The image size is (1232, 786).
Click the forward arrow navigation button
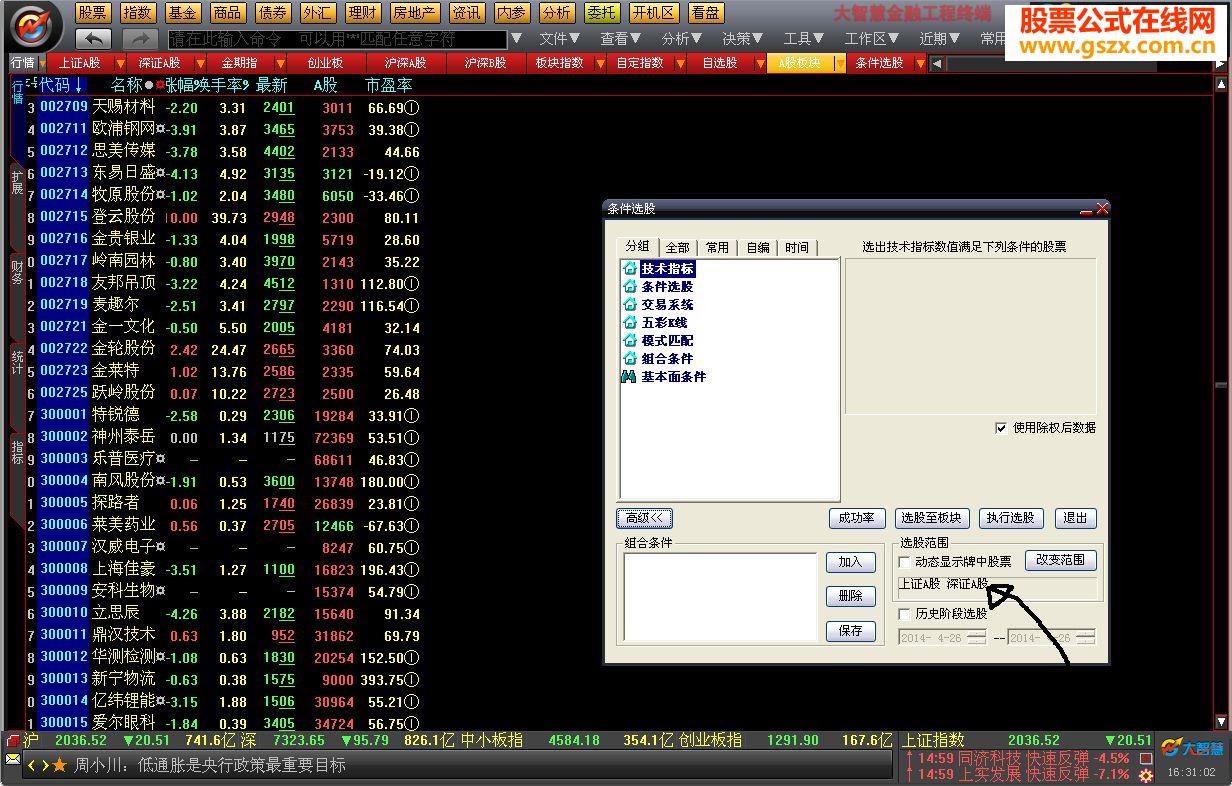(141, 39)
